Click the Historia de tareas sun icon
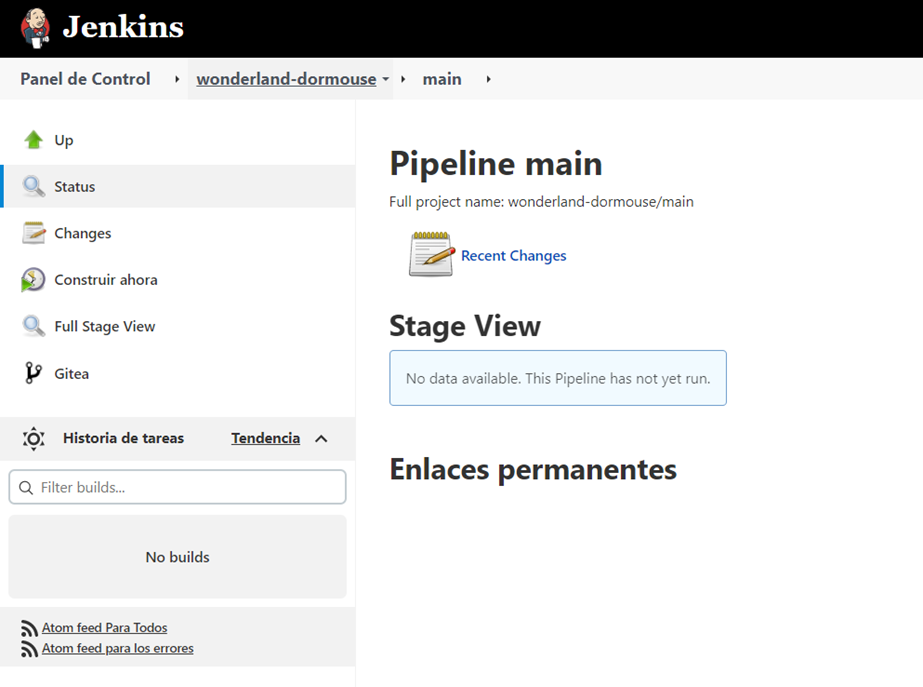Image resolution: width=923 pixels, height=687 pixels. [34, 439]
